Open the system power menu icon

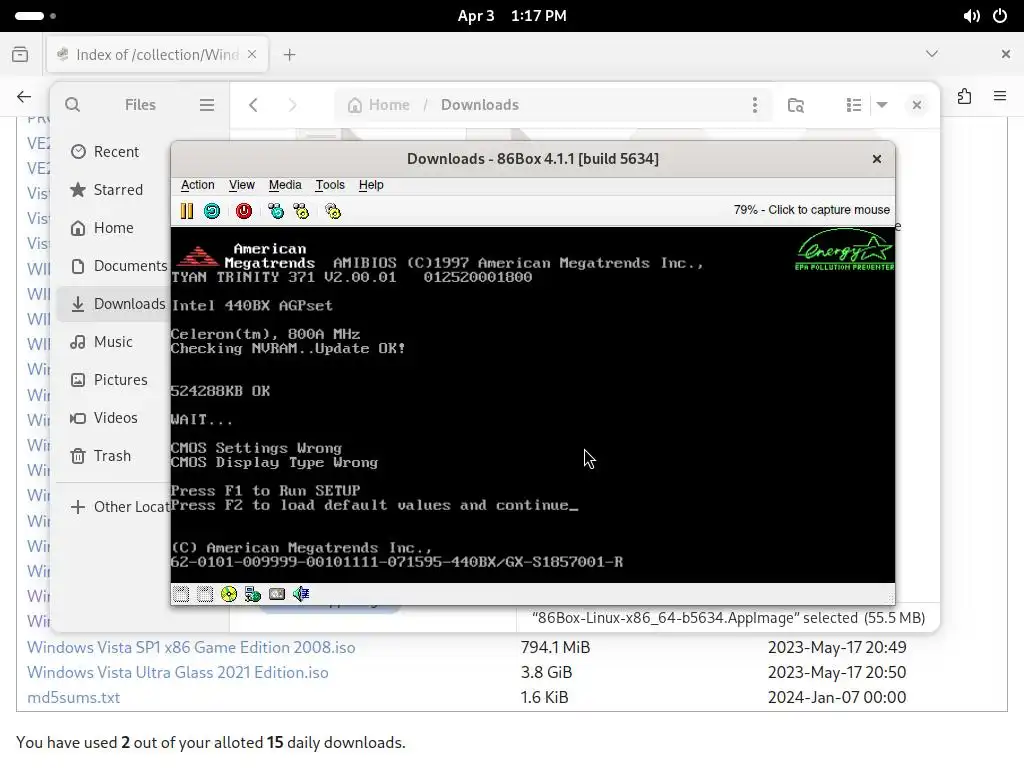1000,16
